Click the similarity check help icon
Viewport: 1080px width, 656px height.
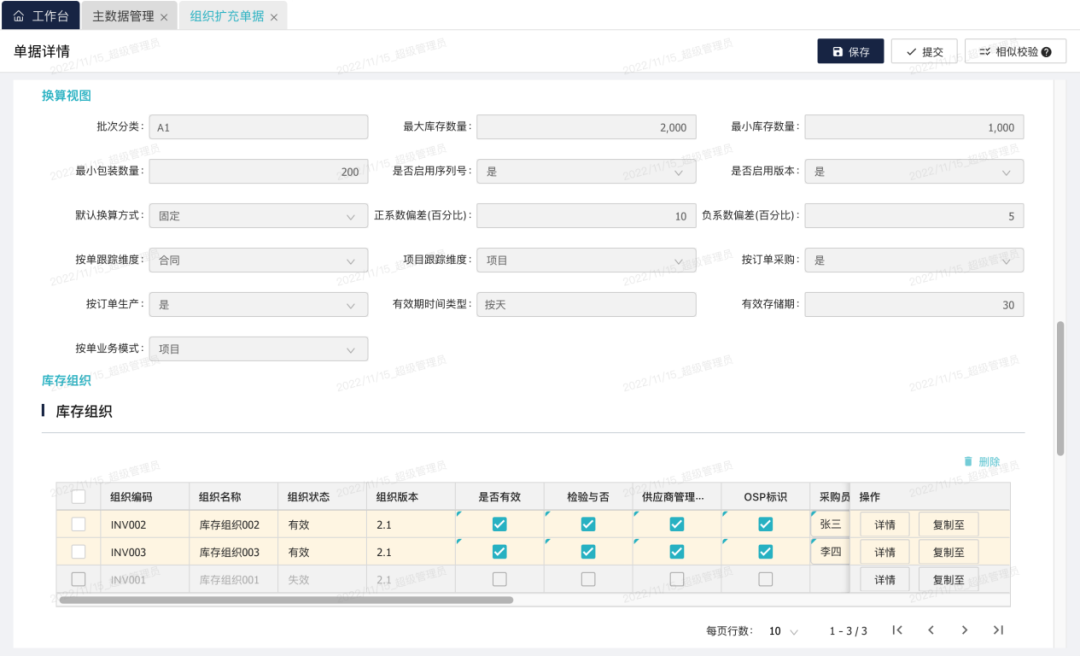pyautogui.click(x=1046, y=52)
